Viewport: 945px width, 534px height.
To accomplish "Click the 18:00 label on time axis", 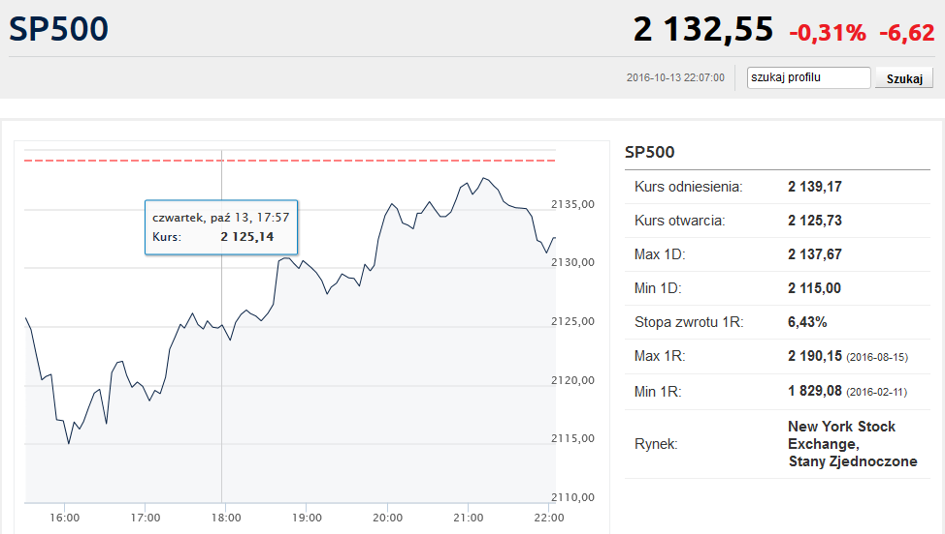I will (226, 517).
